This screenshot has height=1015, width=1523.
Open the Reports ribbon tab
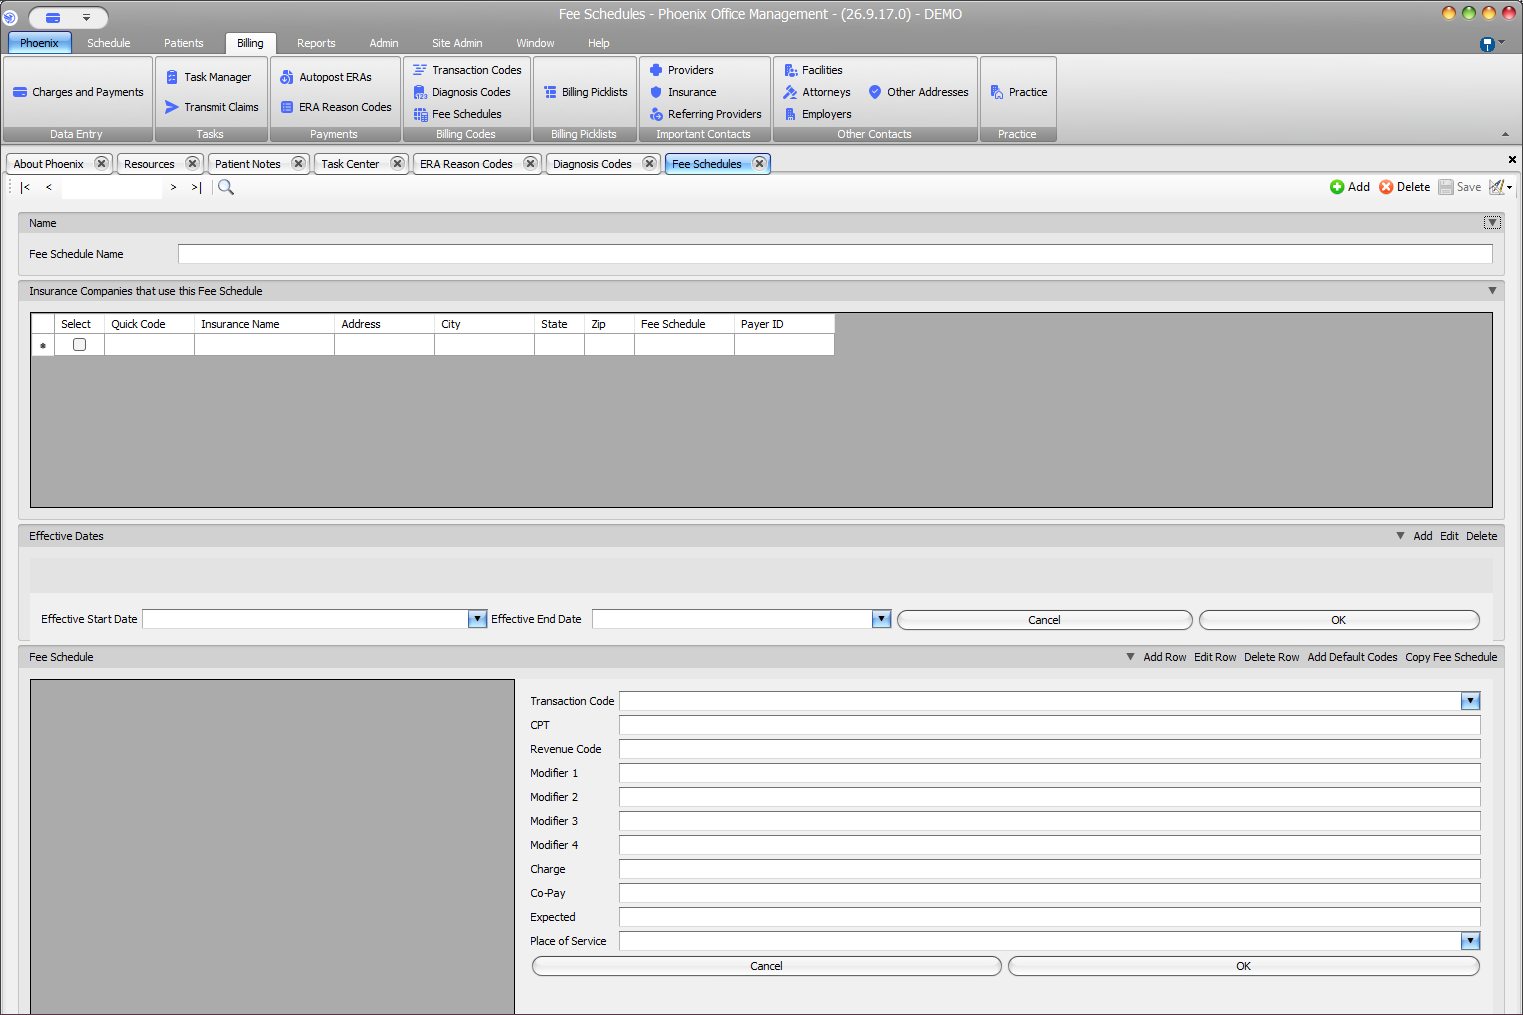pyautogui.click(x=316, y=43)
